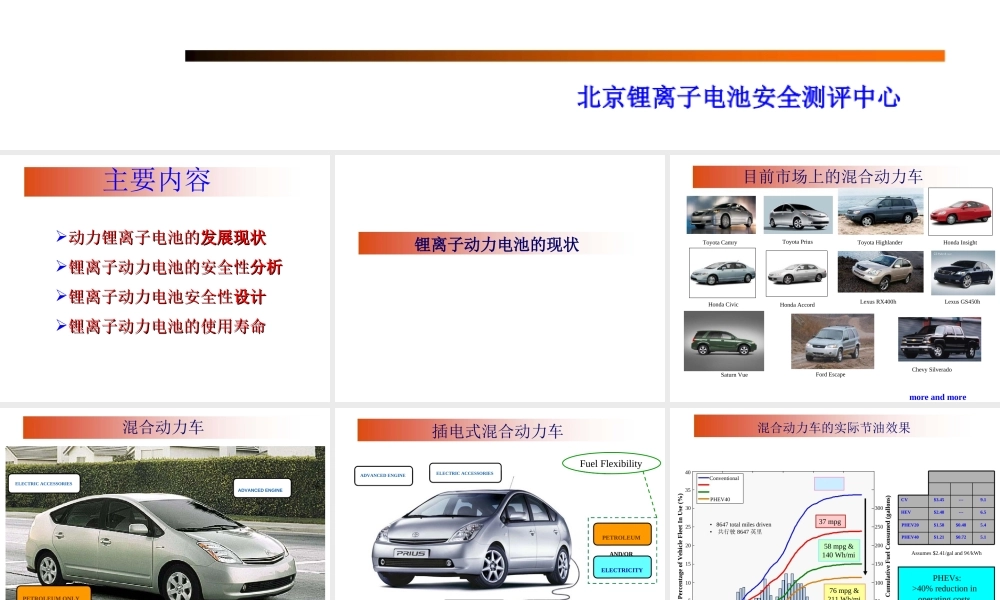Click the "more and more" text

click(x=938, y=397)
